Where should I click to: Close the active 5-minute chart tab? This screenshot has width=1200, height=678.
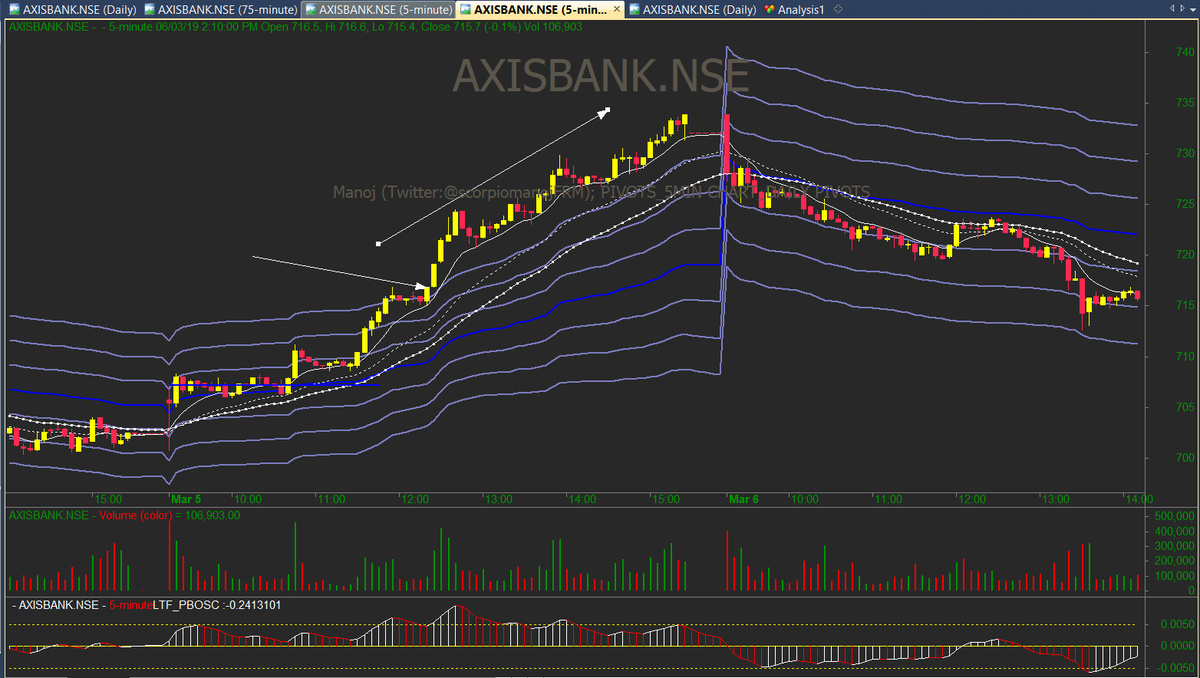618,9
